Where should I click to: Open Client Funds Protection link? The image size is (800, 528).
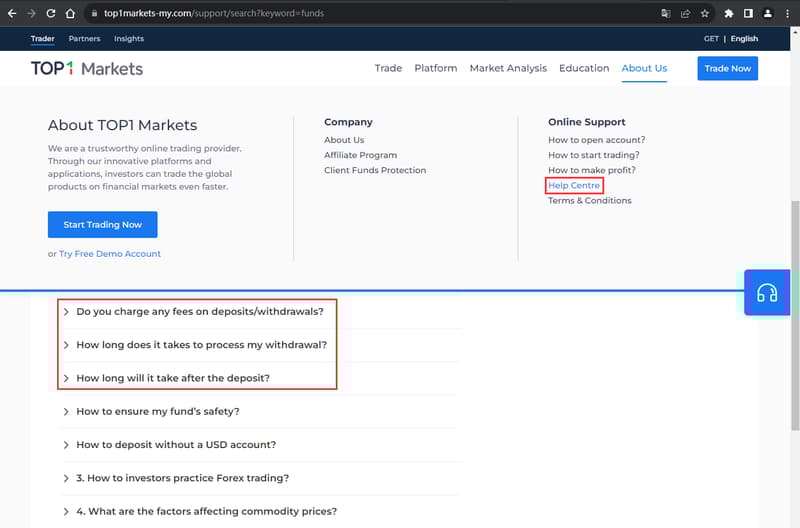[375, 170]
